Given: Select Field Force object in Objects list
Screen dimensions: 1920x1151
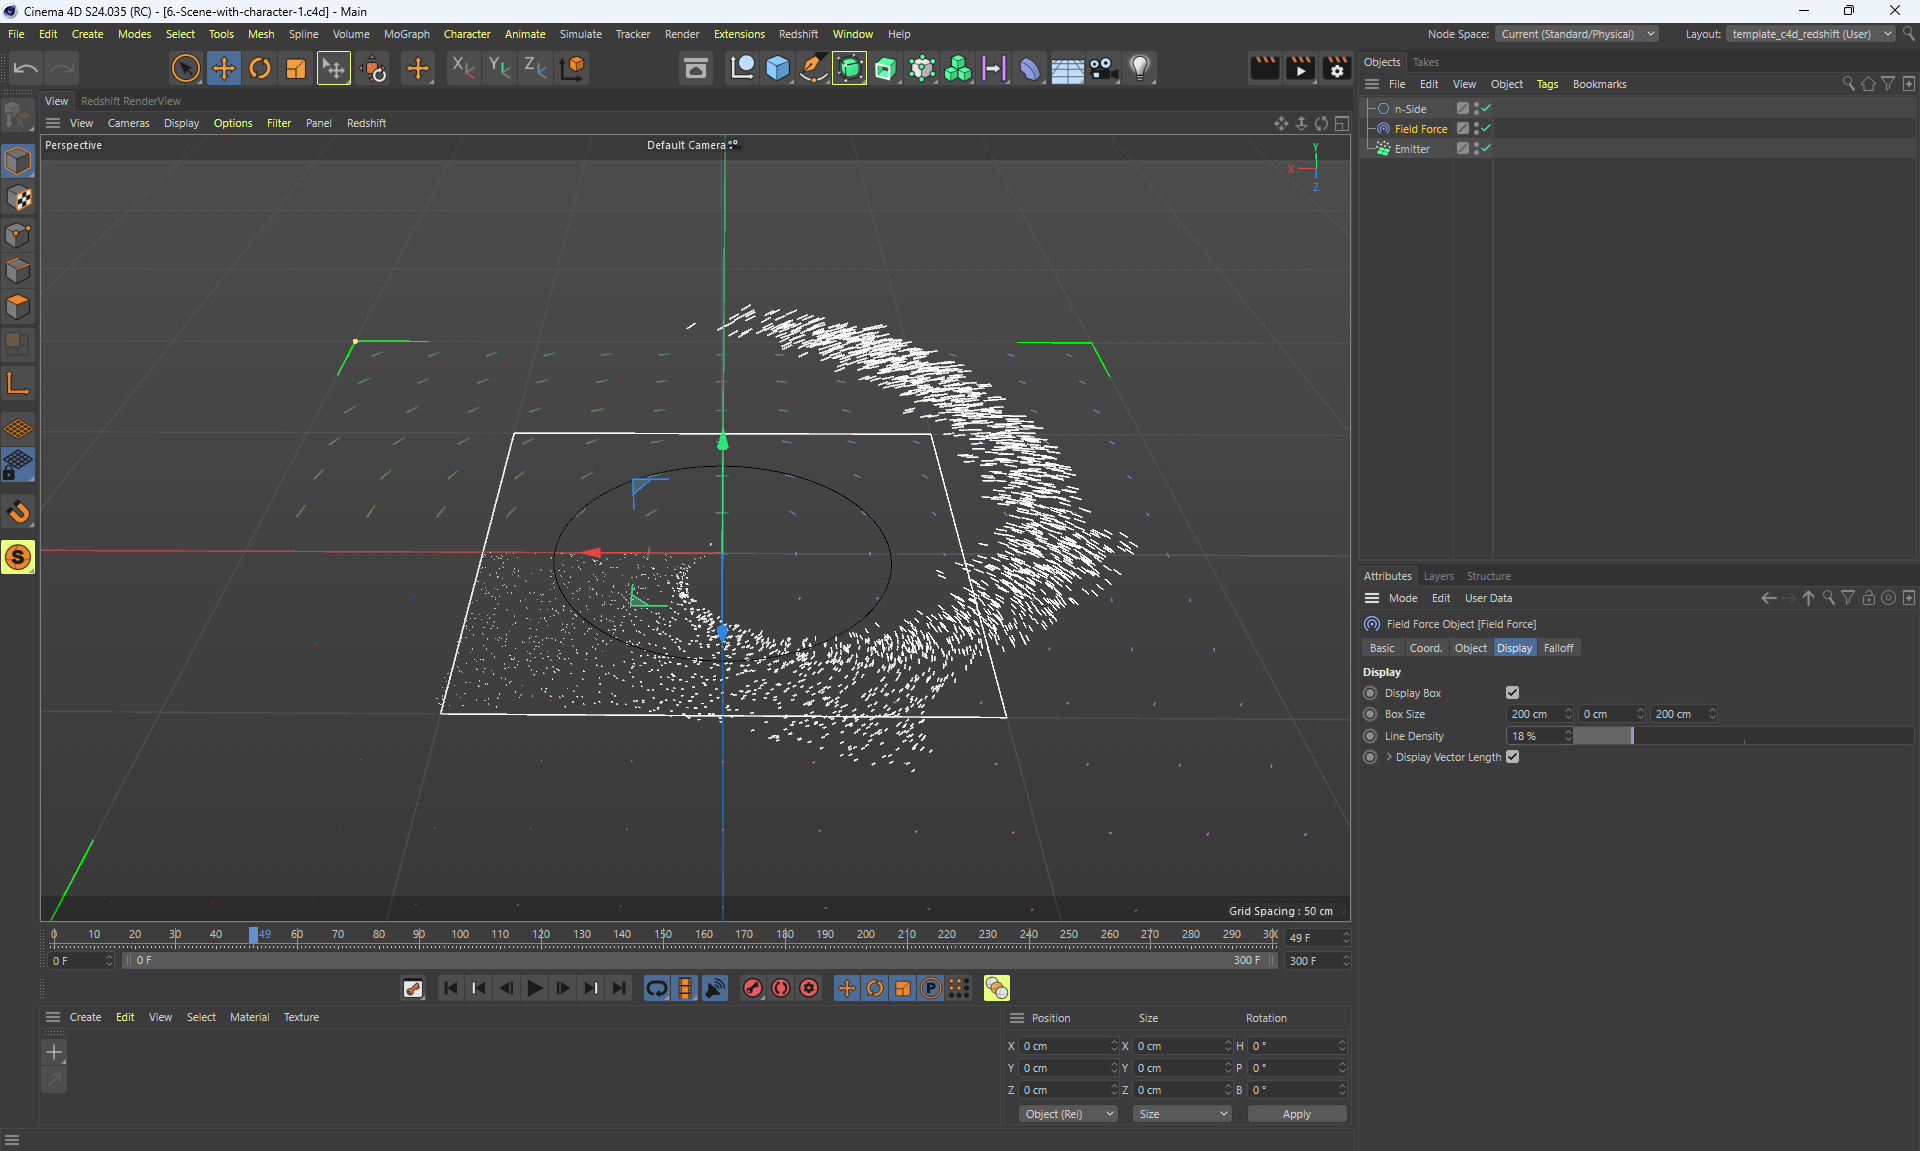Looking at the screenshot, I should point(1420,129).
